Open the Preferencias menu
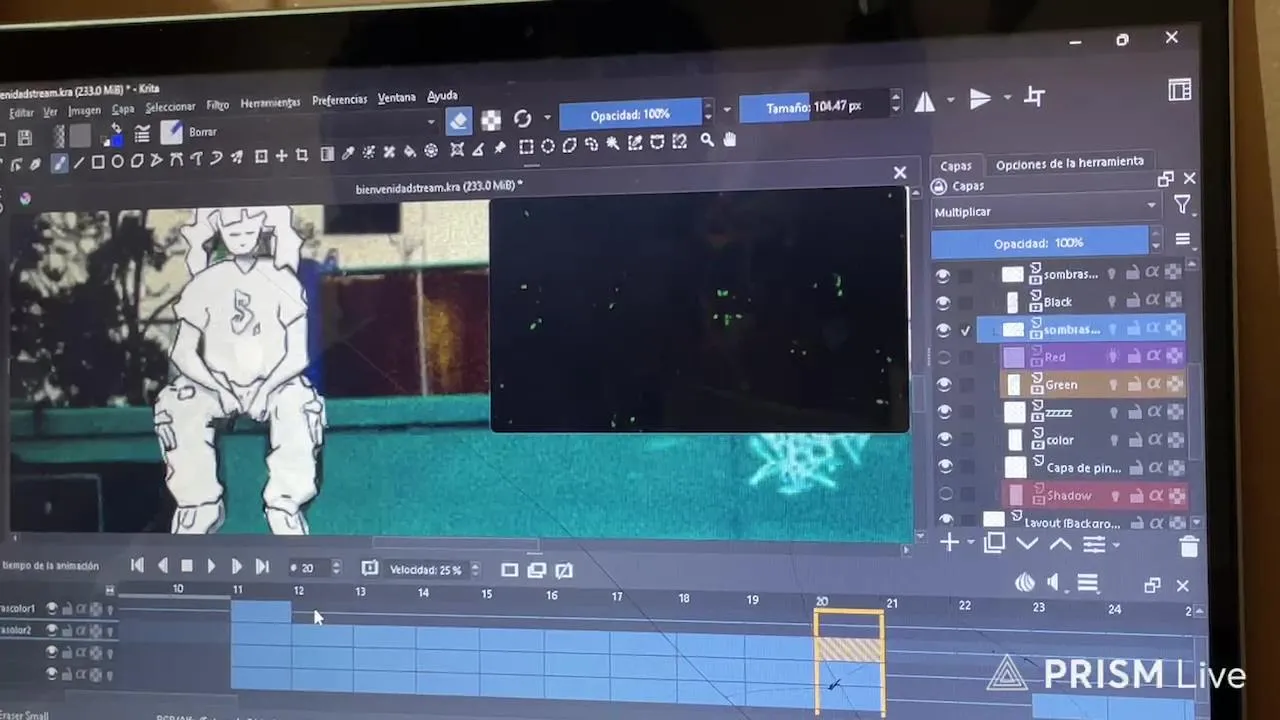The height and width of the screenshot is (720, 1280). pos(339,100)
